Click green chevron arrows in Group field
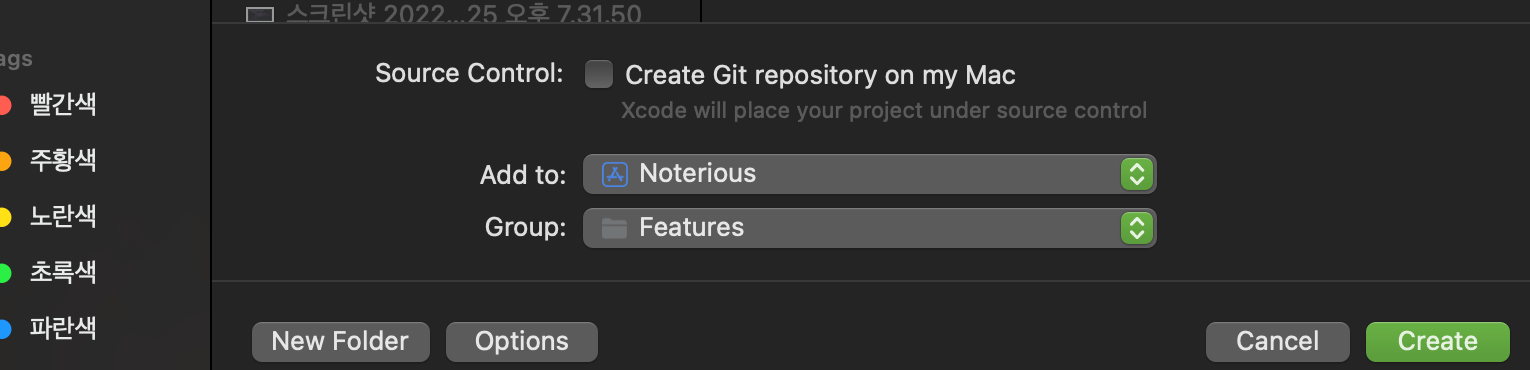This screenshot has width=1530, height=370. click(1136, 228)
